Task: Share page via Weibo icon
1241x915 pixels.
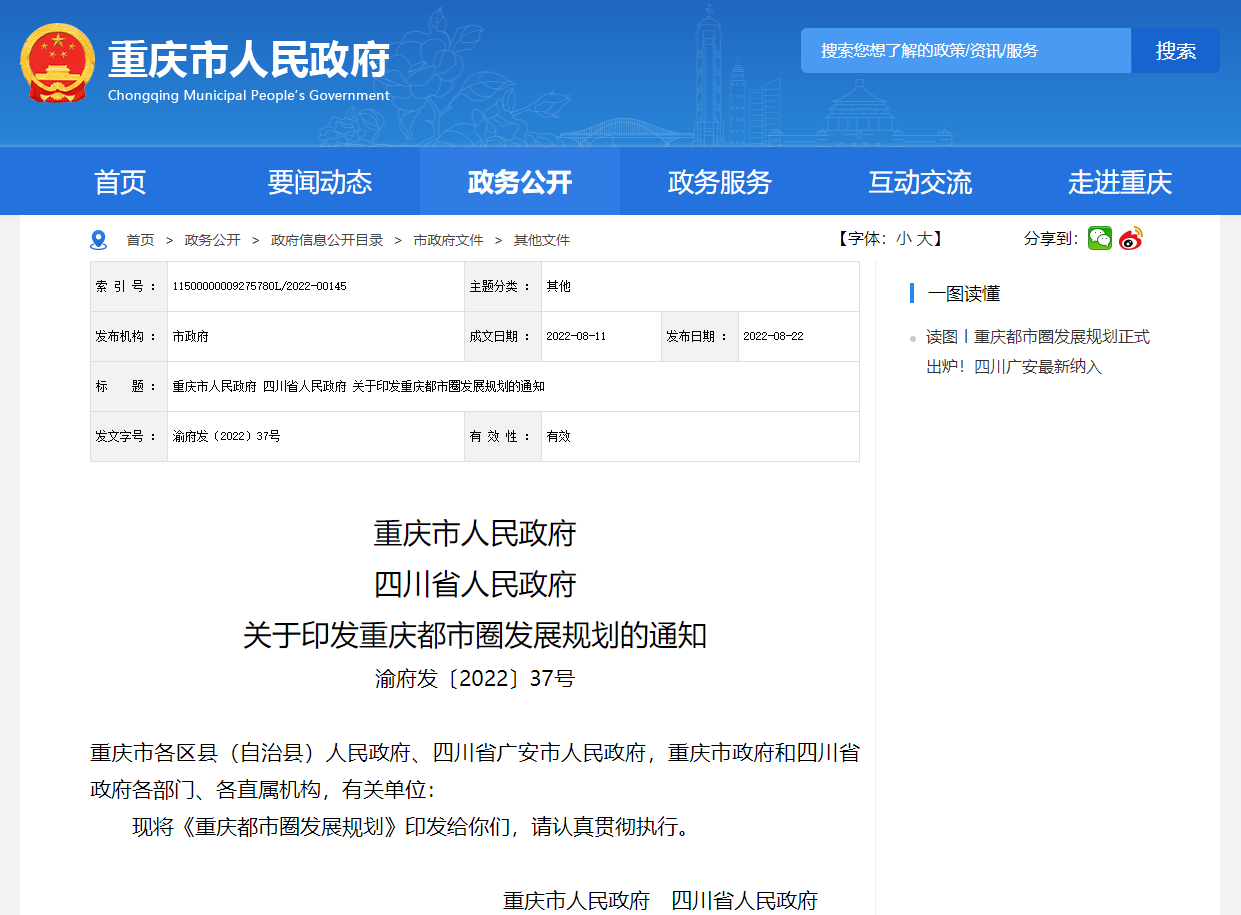Action: pos(1130,238)
